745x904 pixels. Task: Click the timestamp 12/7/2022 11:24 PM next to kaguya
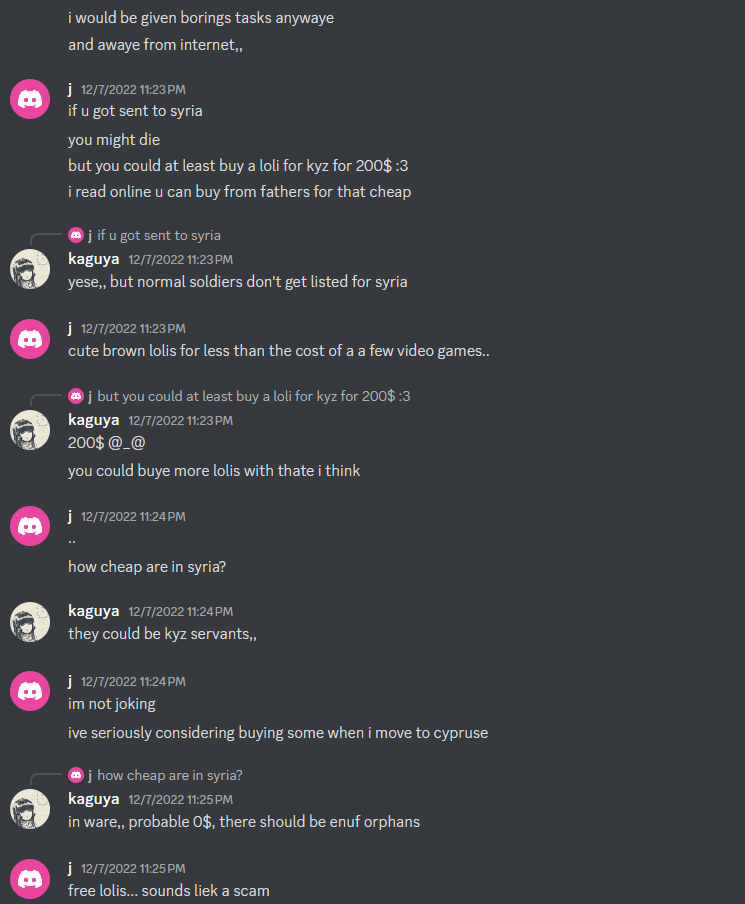click(x=180, y=612)
